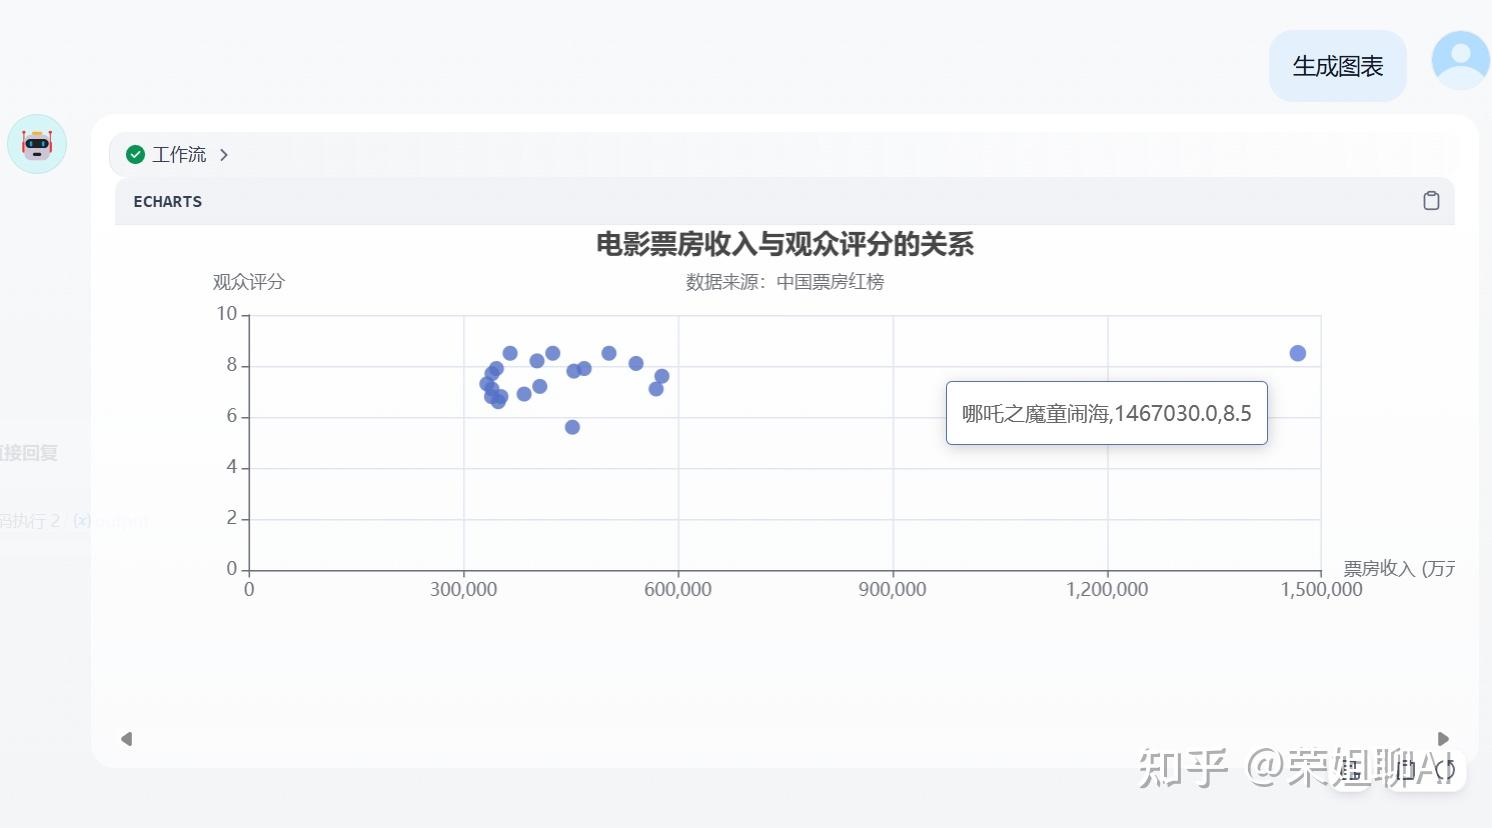Click the 1,500,000 x-axis tick label
The width and height of the screenshot is (1492, 828).
(1321, 590)
